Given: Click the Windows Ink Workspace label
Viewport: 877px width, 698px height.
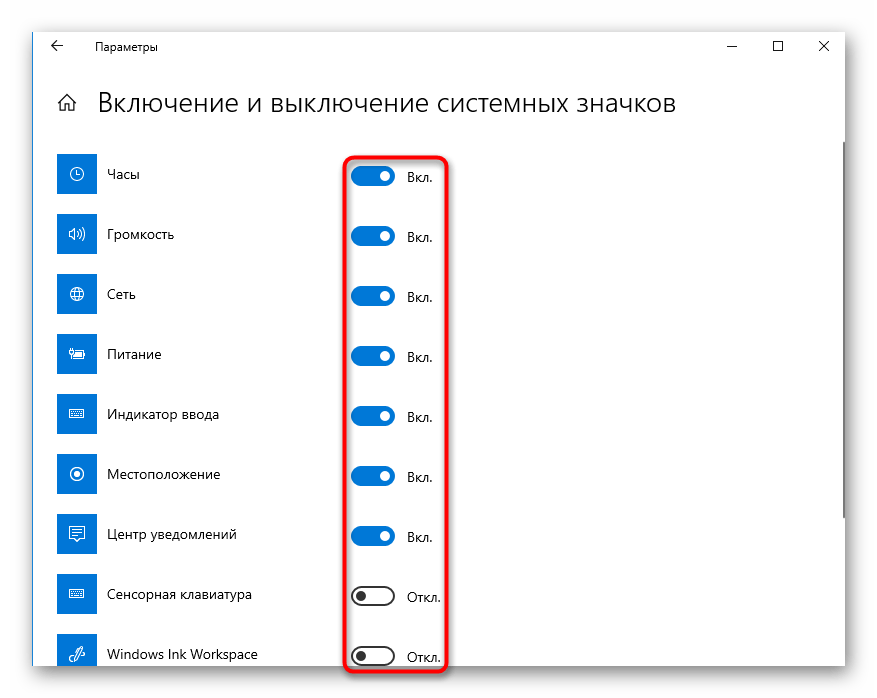Looking at the screenshot, I should click(x=182, y=654).
